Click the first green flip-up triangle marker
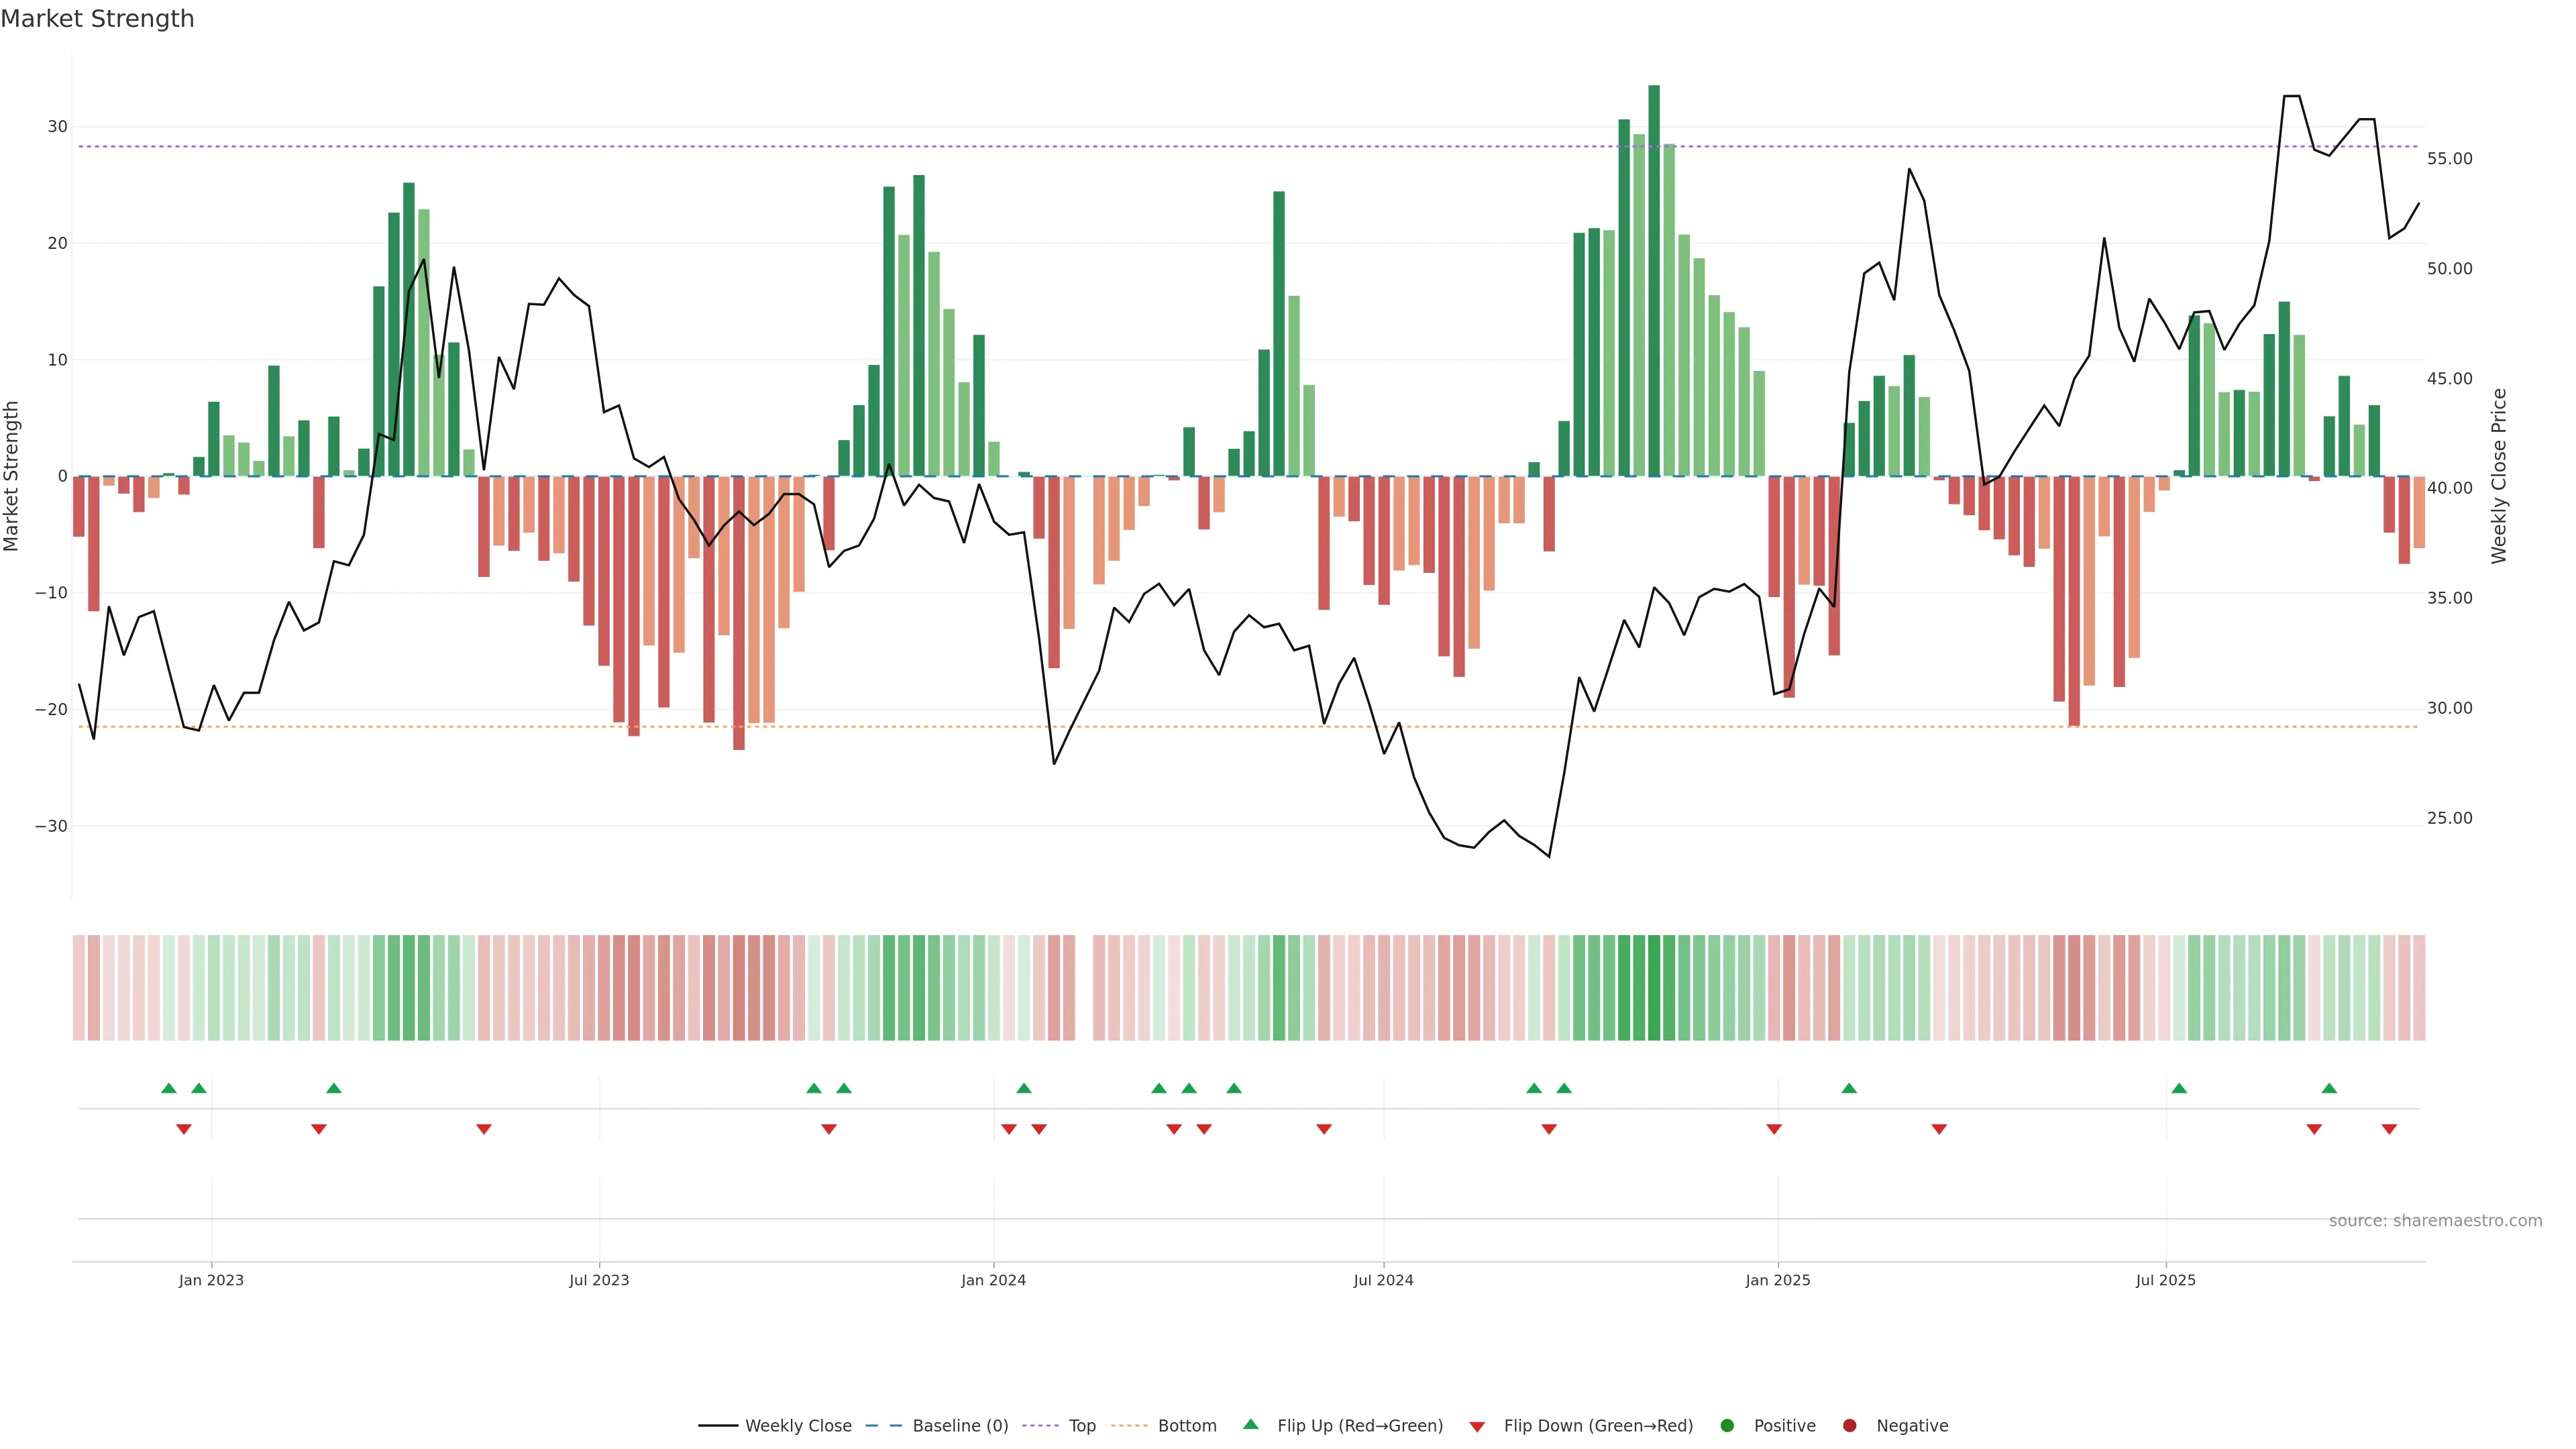The width and height of the screenshot is (2576, 1449). 169,1088
